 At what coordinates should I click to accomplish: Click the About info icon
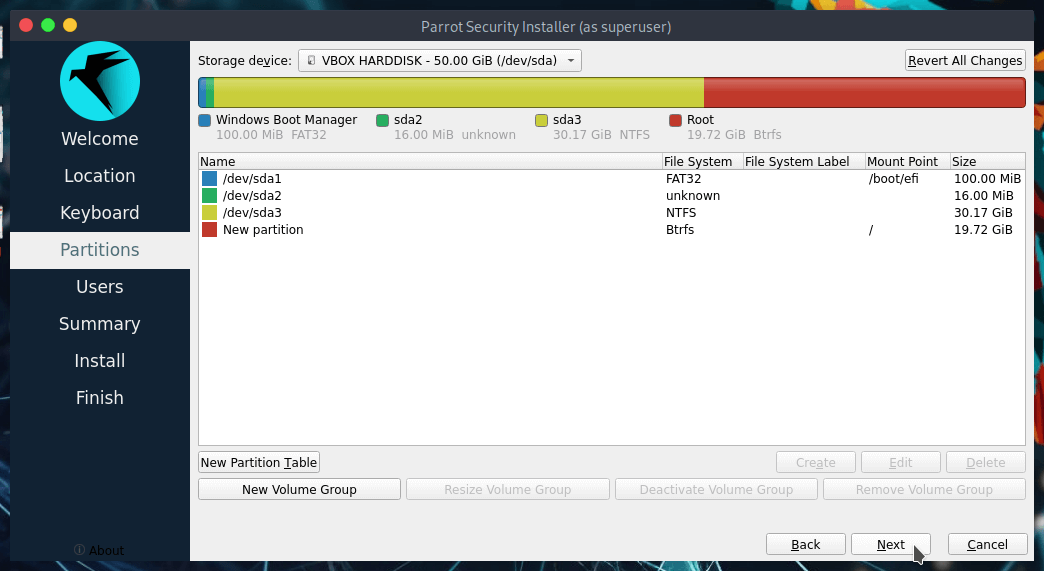point(79,550)
